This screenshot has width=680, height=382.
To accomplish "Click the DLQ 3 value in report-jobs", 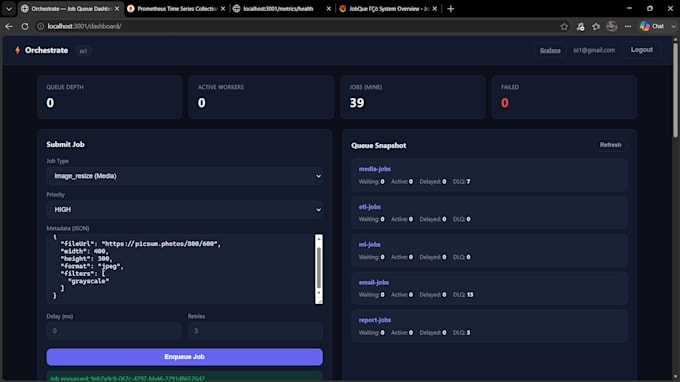I will 468,333.
